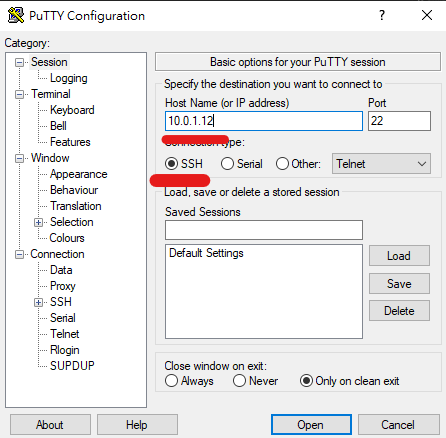Collapse the Terminal category node

pyautogui.click(x=20, y=94)
